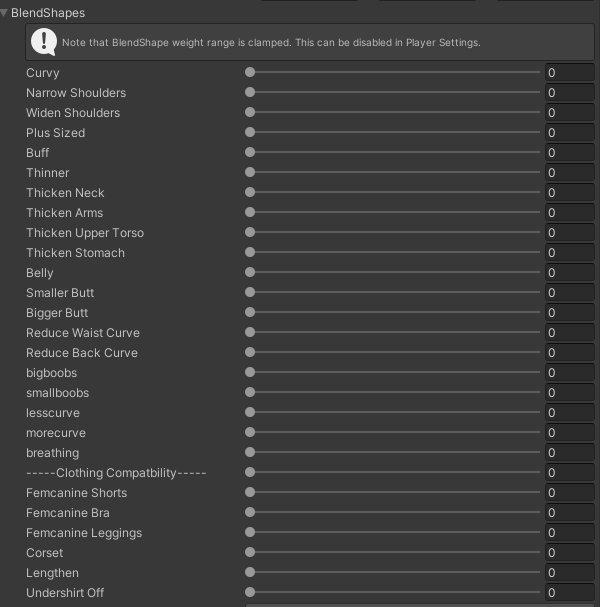The width and height of the screenshot is (600, 607).
Task: Click the Thinner label
Action: click(48, 173)
